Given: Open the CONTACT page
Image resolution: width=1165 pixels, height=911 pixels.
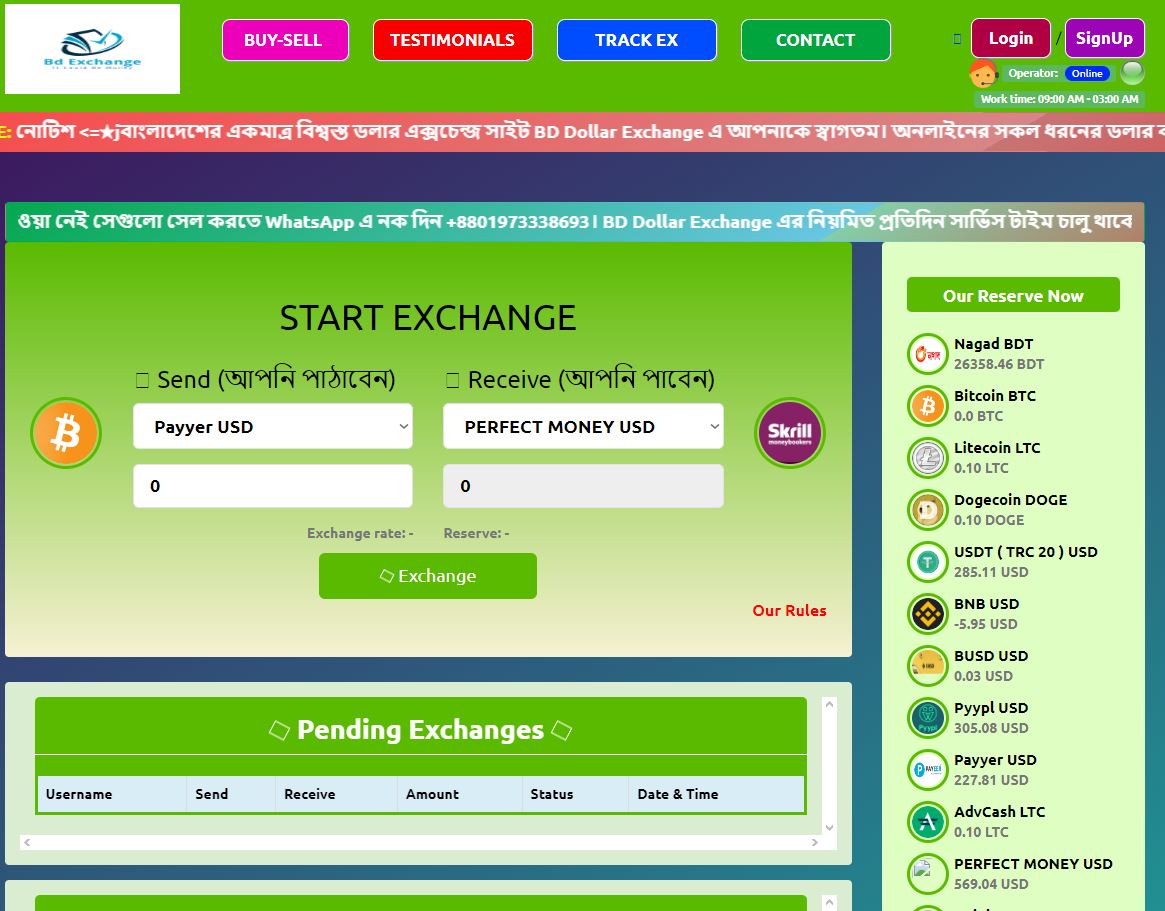Looking at the screenshot, I should (x=816, y=40).
